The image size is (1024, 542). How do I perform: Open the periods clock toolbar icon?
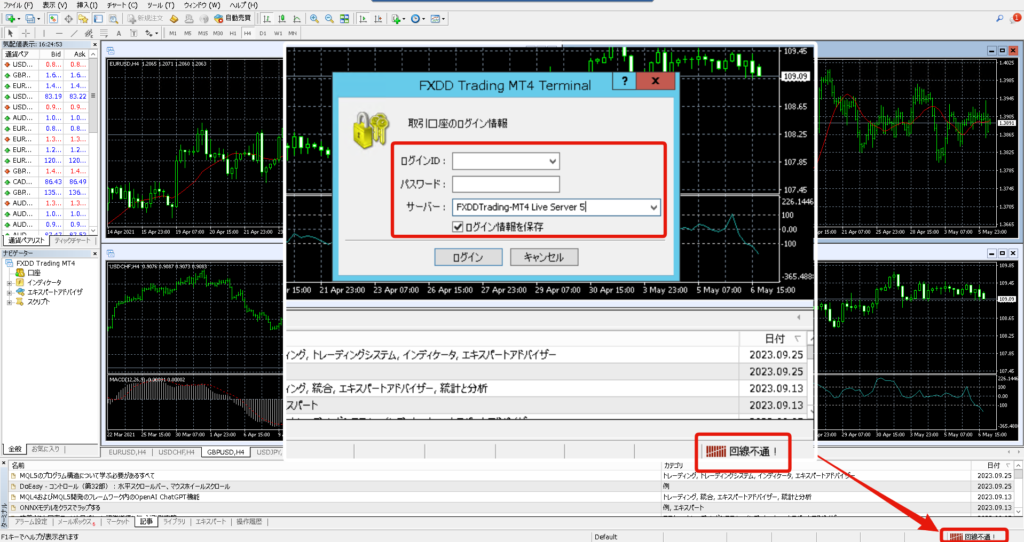coord(416,19)
